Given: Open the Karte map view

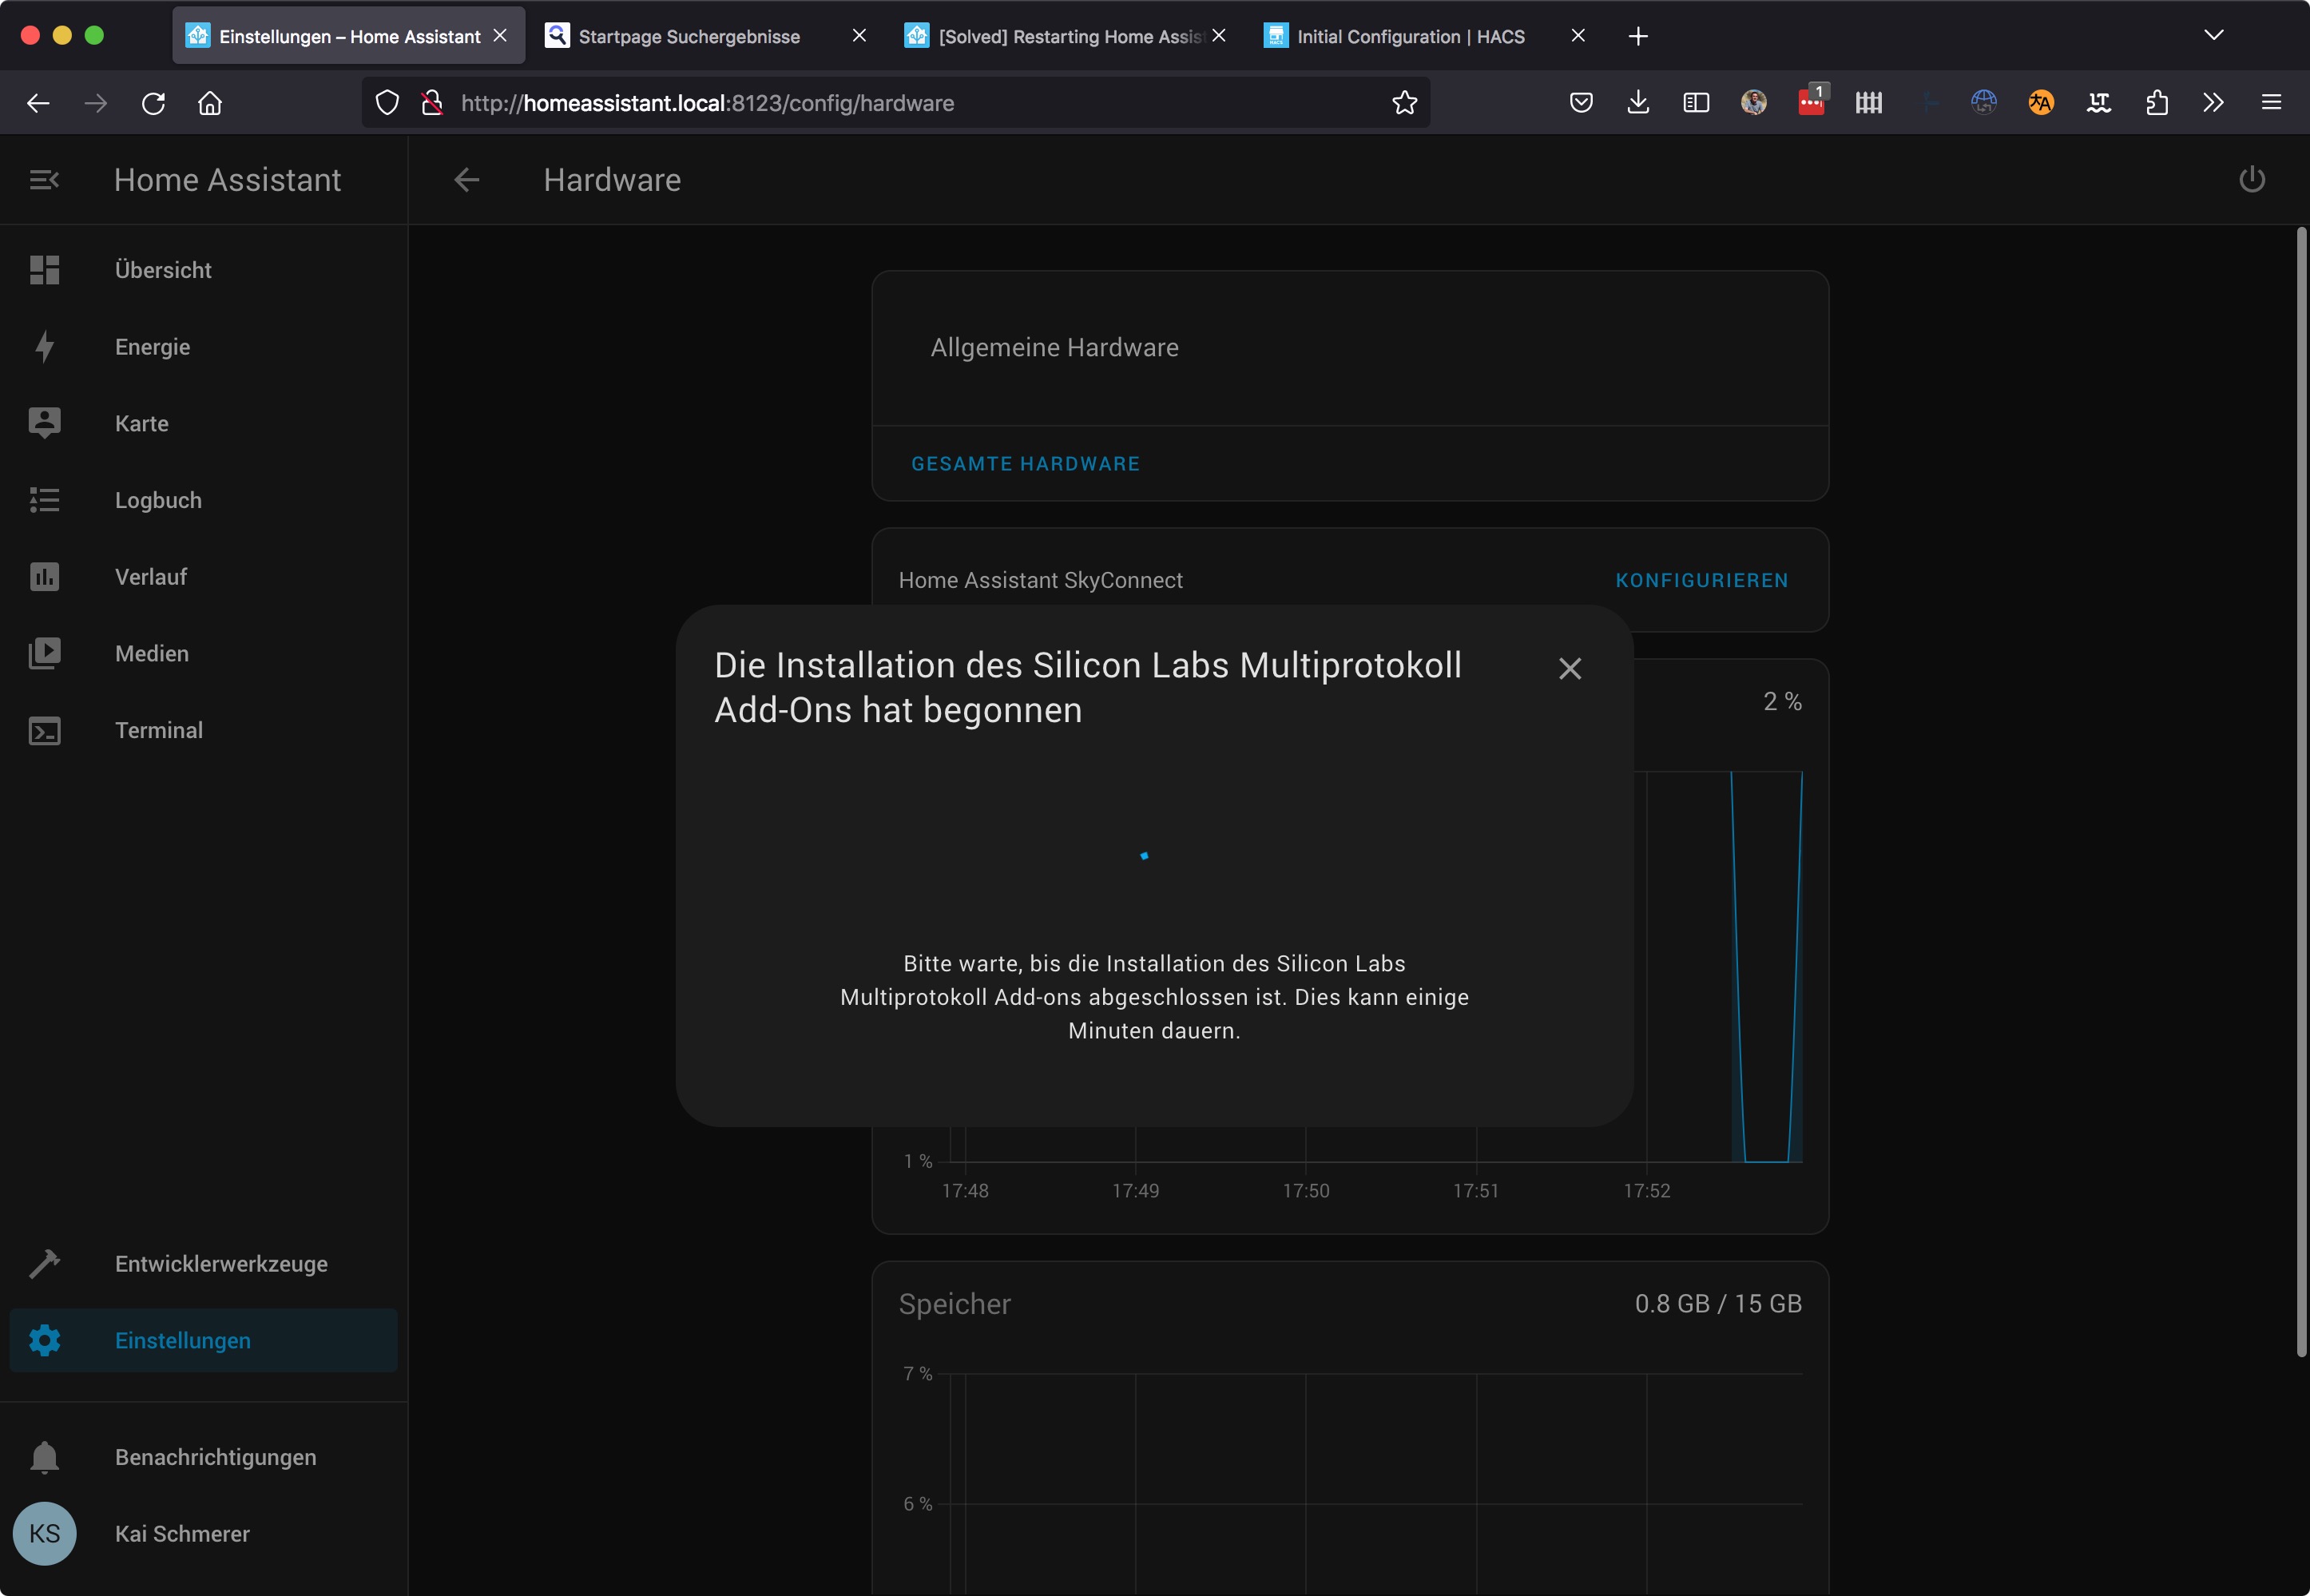Looking at the screenshot, I should 141,424.
